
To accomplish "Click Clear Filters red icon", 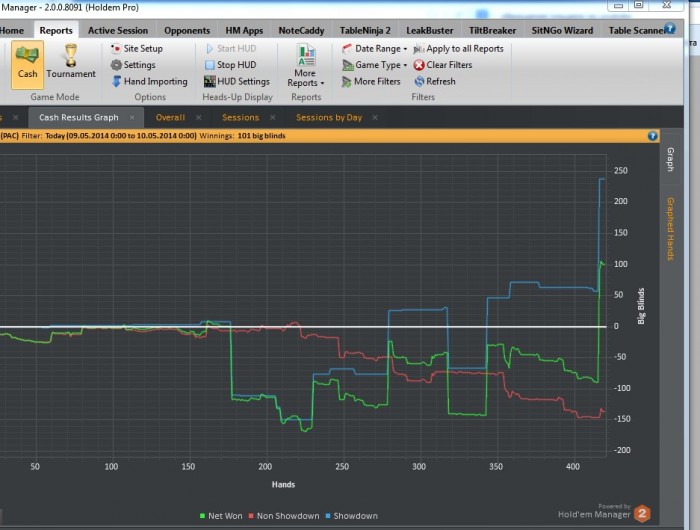I will (419, 65).
